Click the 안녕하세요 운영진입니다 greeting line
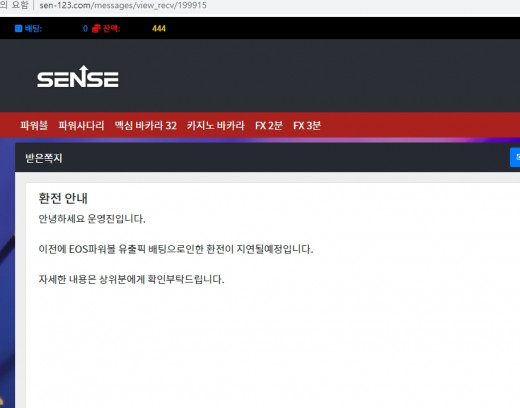 click(92, 219)
